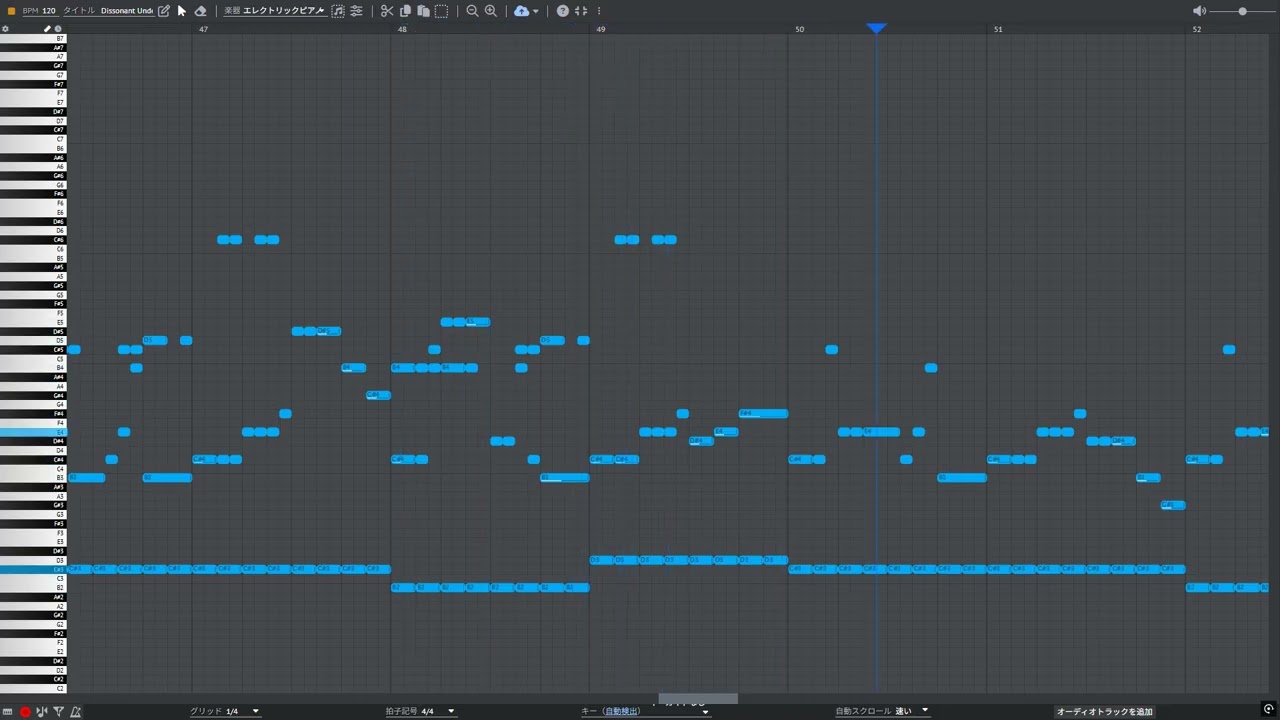Use the horizontal scrollbar thumb at the bottom
The width and height of the screenshot is (1280, 720).
point(698,699)
